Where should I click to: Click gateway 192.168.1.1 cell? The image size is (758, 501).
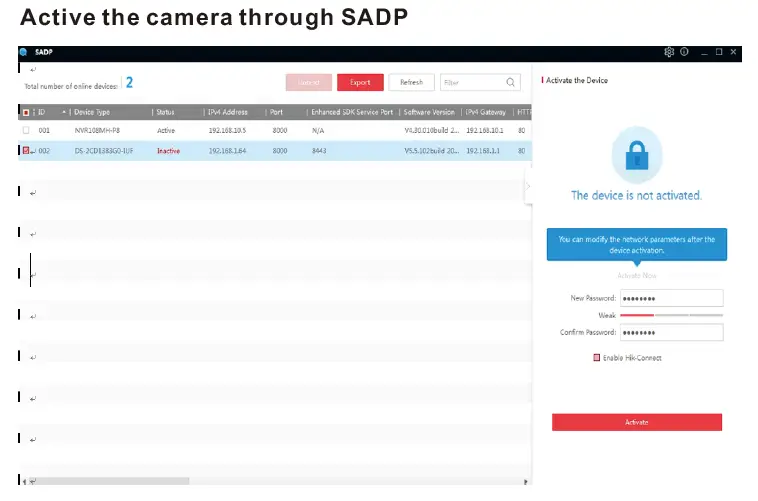pos(483,151)
